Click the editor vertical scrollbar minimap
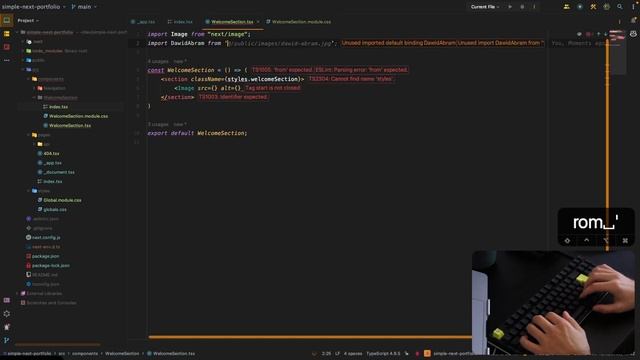The width and height of the screenshot is (640, 360). tap(617, 53)
